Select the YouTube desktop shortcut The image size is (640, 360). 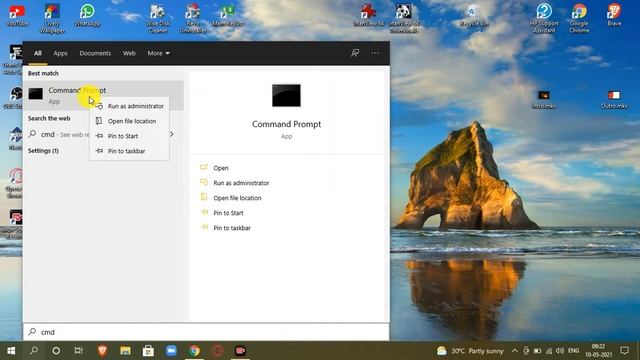pyautogui.click(x=17, y=16)
